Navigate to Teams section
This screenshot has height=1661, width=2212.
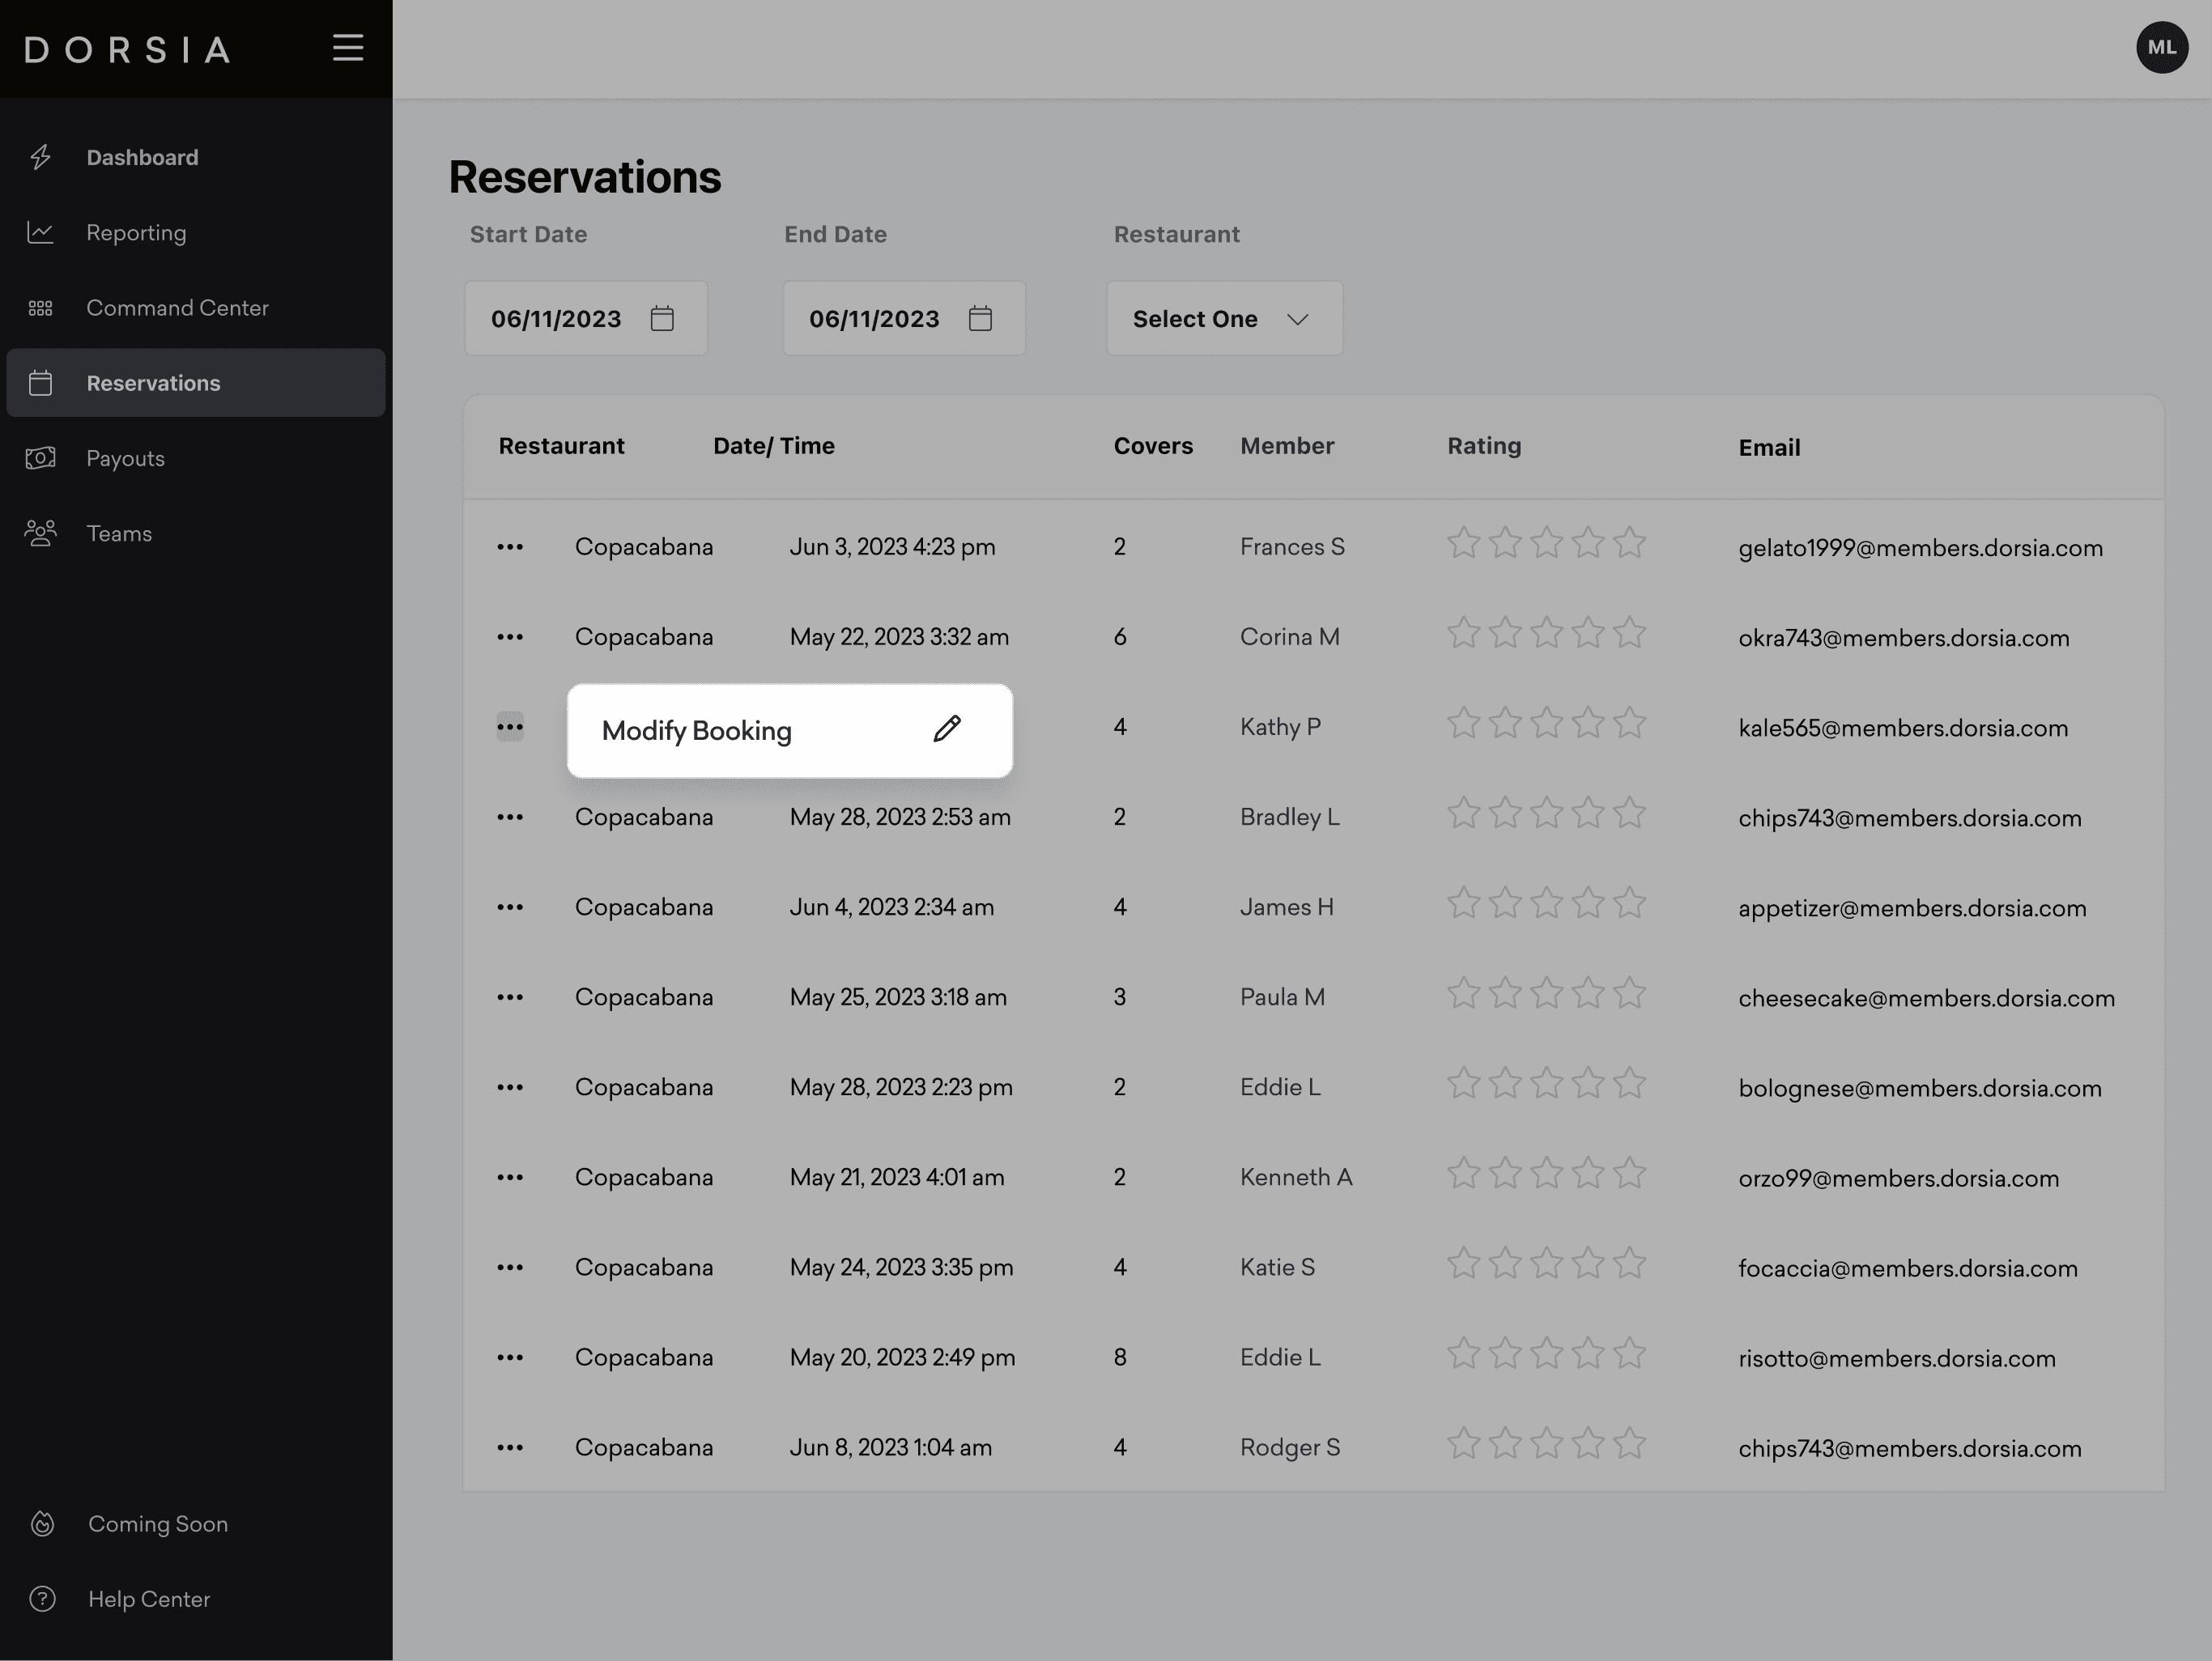click(119, 534)
